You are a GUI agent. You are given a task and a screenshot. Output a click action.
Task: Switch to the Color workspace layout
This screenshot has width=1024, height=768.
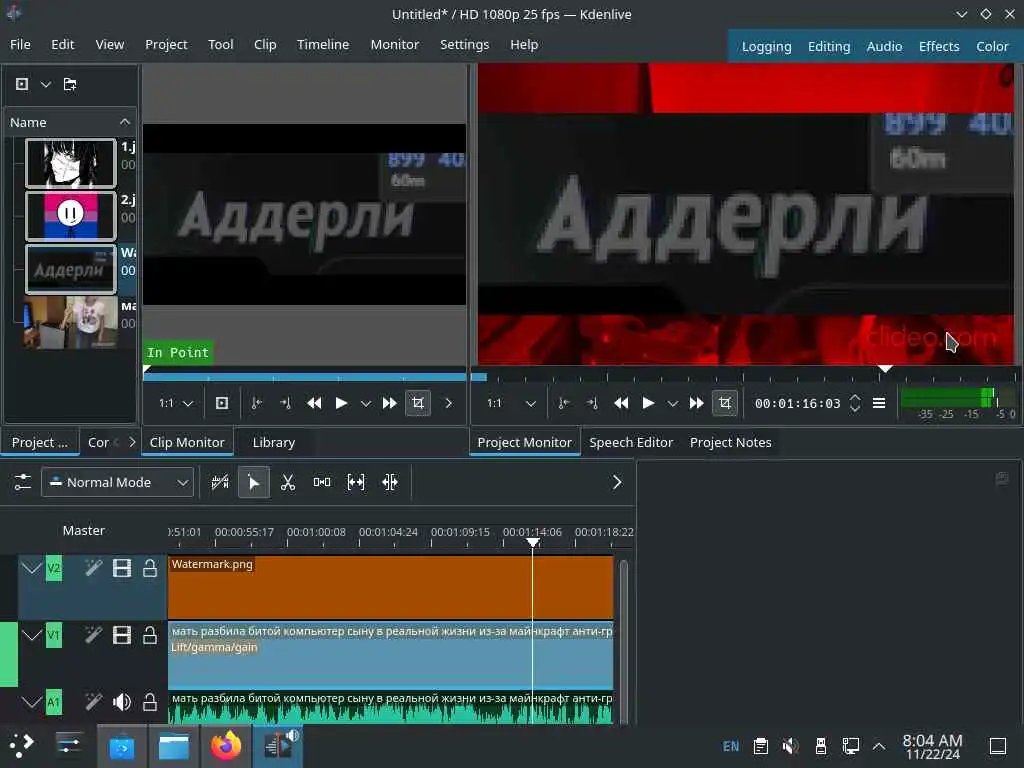(x=992, y=46)
